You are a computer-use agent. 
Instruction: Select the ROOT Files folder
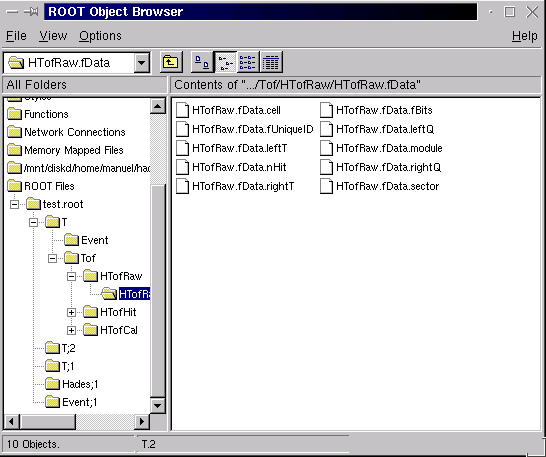tap(41, 186)
